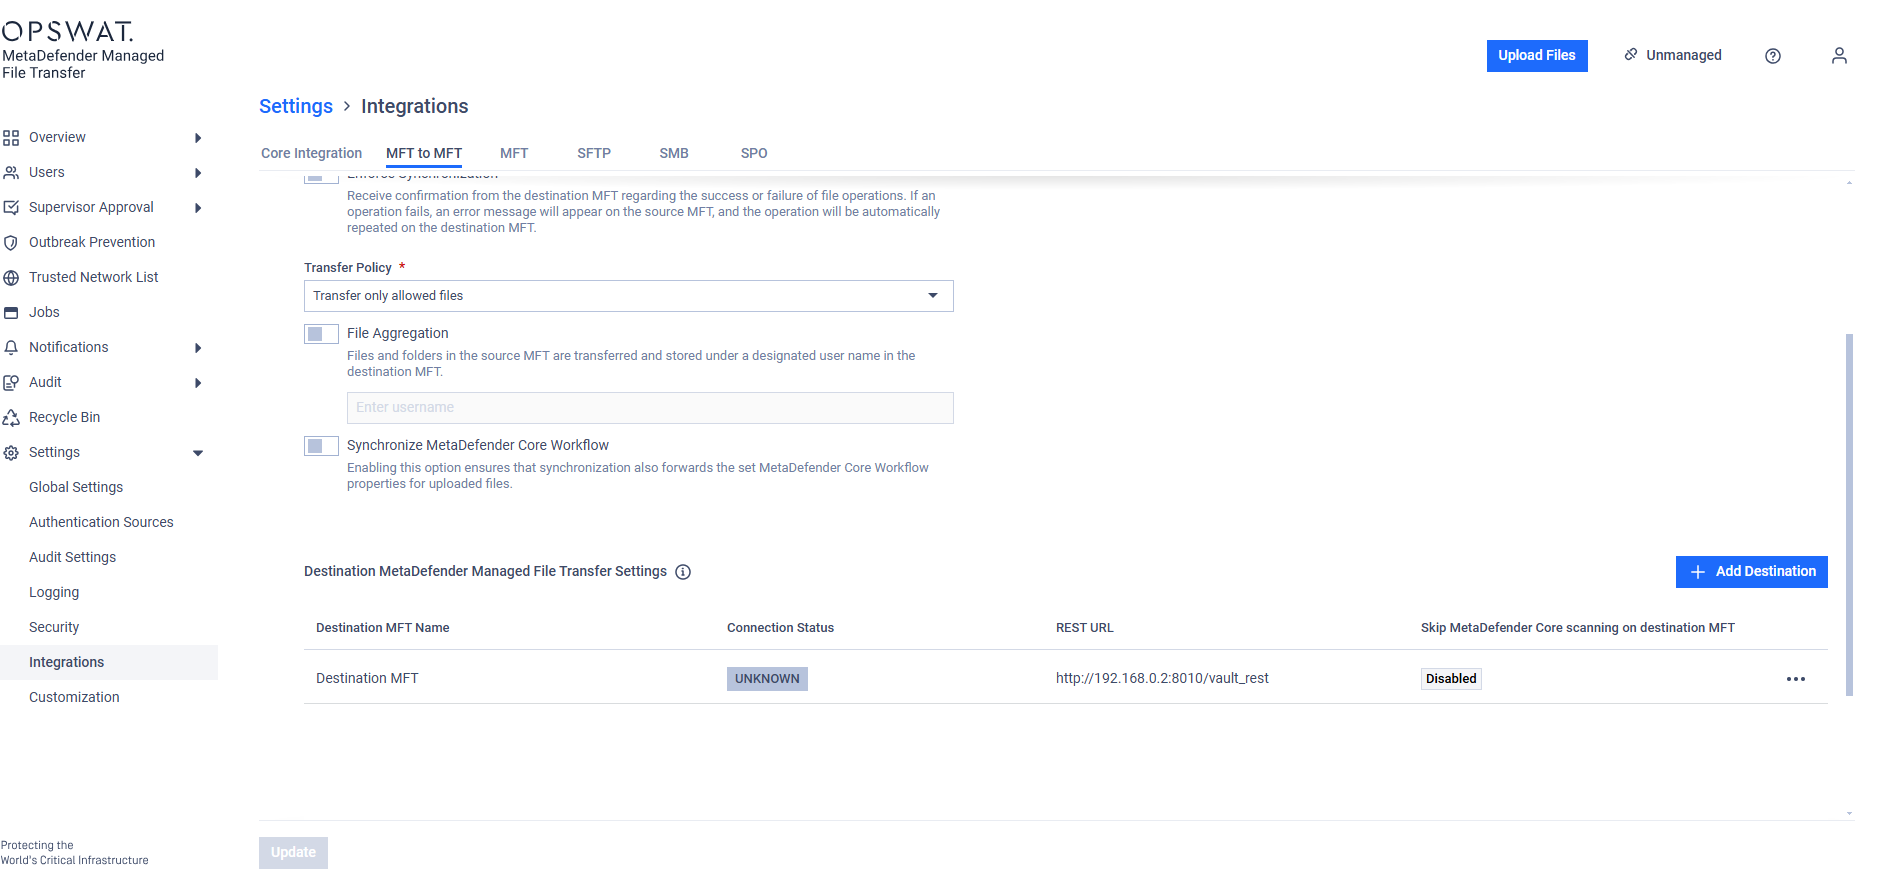This screenshot has width=1884, height=890.
Task: Click the Skip MetaDefender Core scanning column header
Action: tap(1577, 628)
